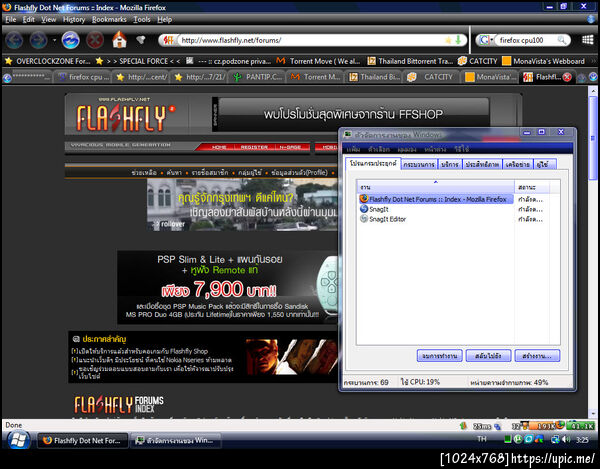Close the Flashfl... tab with red X
The image size is (600, 469).
click(x=567, y=77)
